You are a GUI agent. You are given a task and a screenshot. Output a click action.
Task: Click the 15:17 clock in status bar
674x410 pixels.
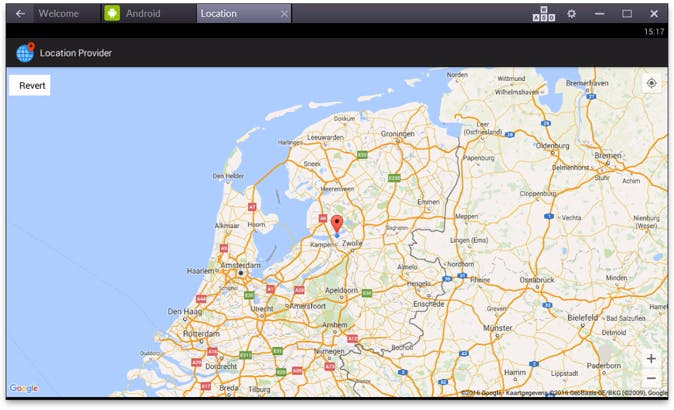654,31
